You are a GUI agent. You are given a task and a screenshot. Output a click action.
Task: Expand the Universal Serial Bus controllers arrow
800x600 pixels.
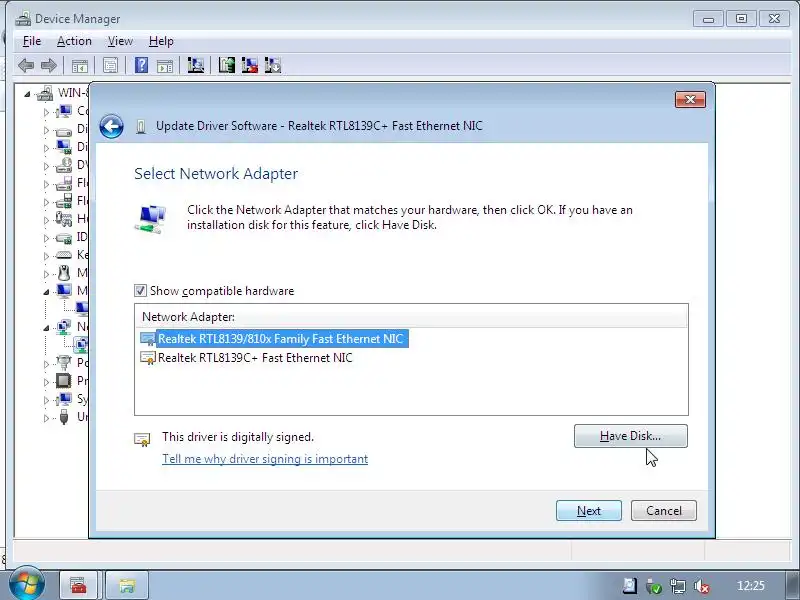(46, 418)
